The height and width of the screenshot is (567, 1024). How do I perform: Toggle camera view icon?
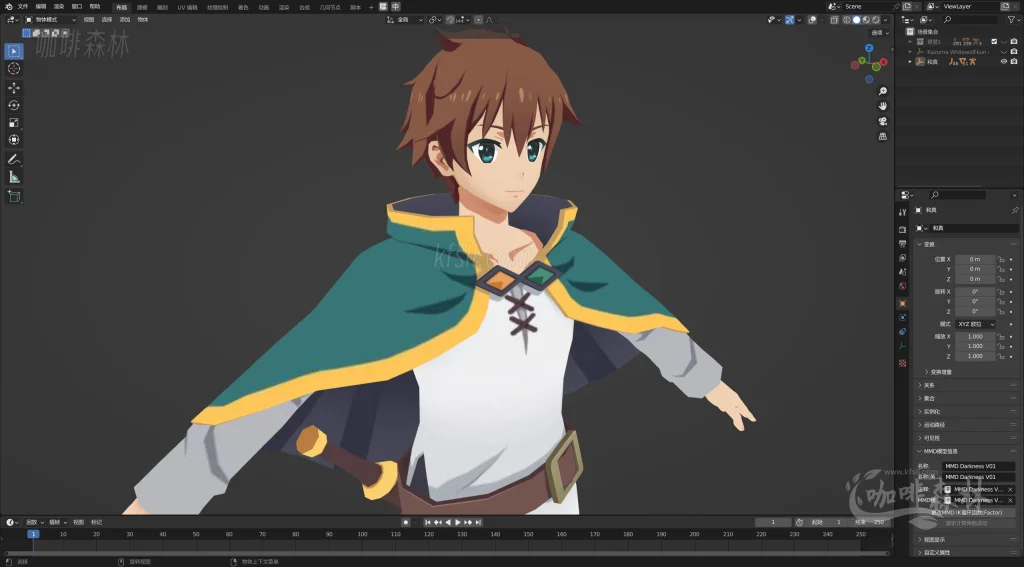coord(883,122)
